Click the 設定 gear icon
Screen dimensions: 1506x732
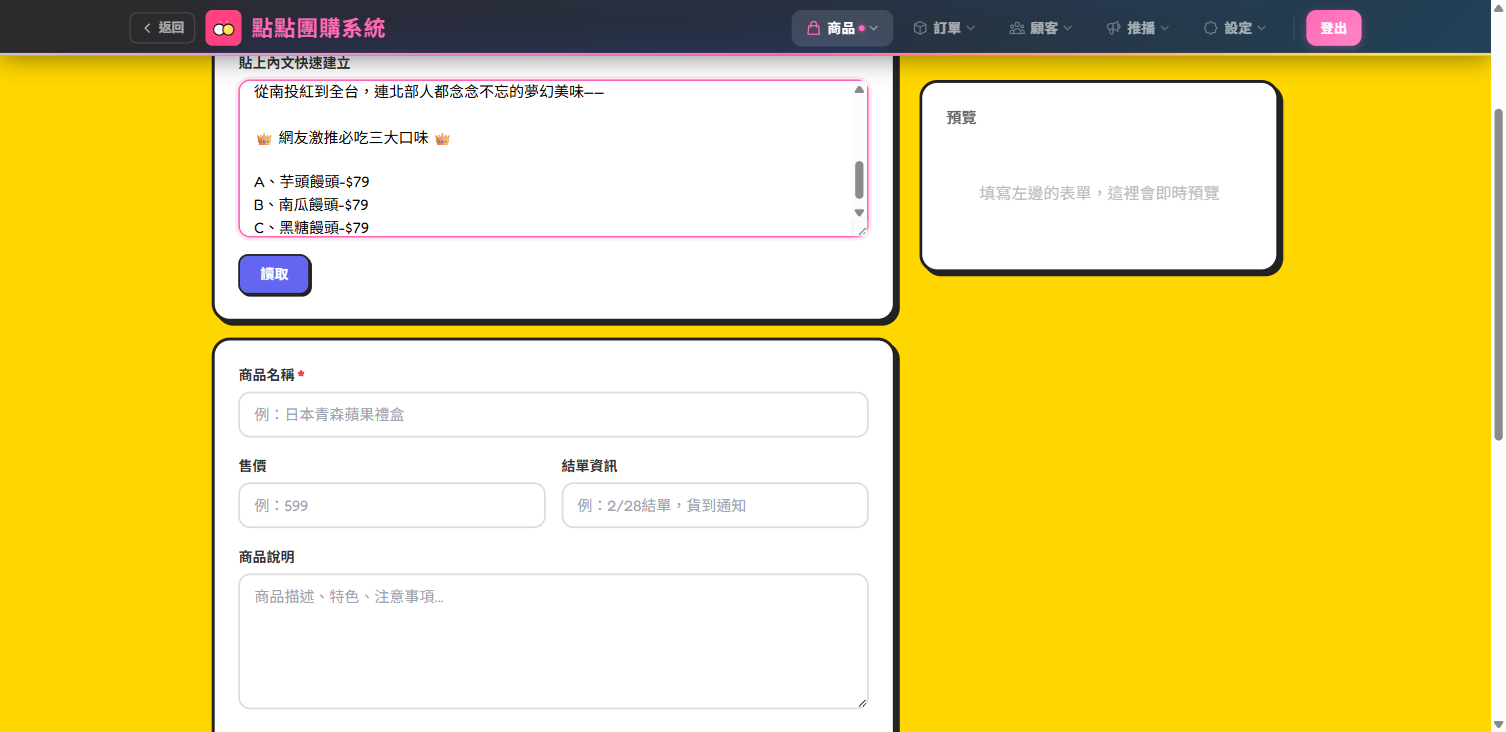pyautogui.click(x=1211, y=28)
